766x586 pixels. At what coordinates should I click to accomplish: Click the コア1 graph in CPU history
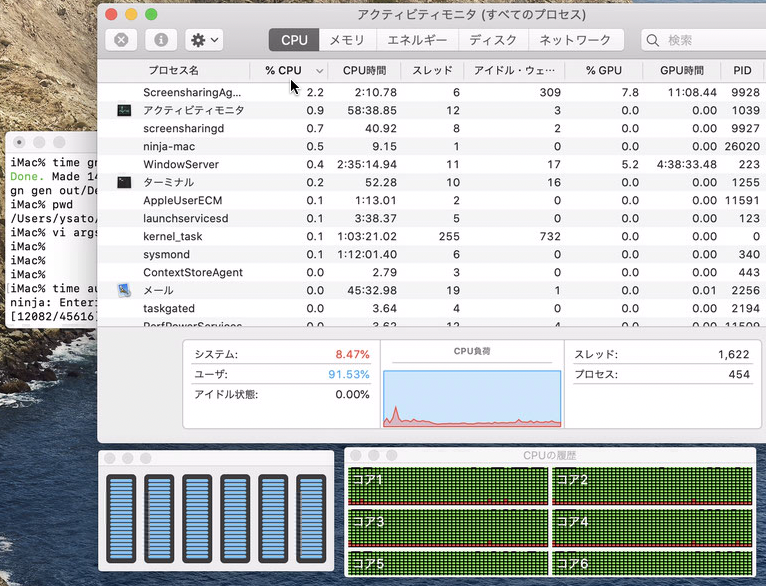pyautogui.click(x=448, y=486)
